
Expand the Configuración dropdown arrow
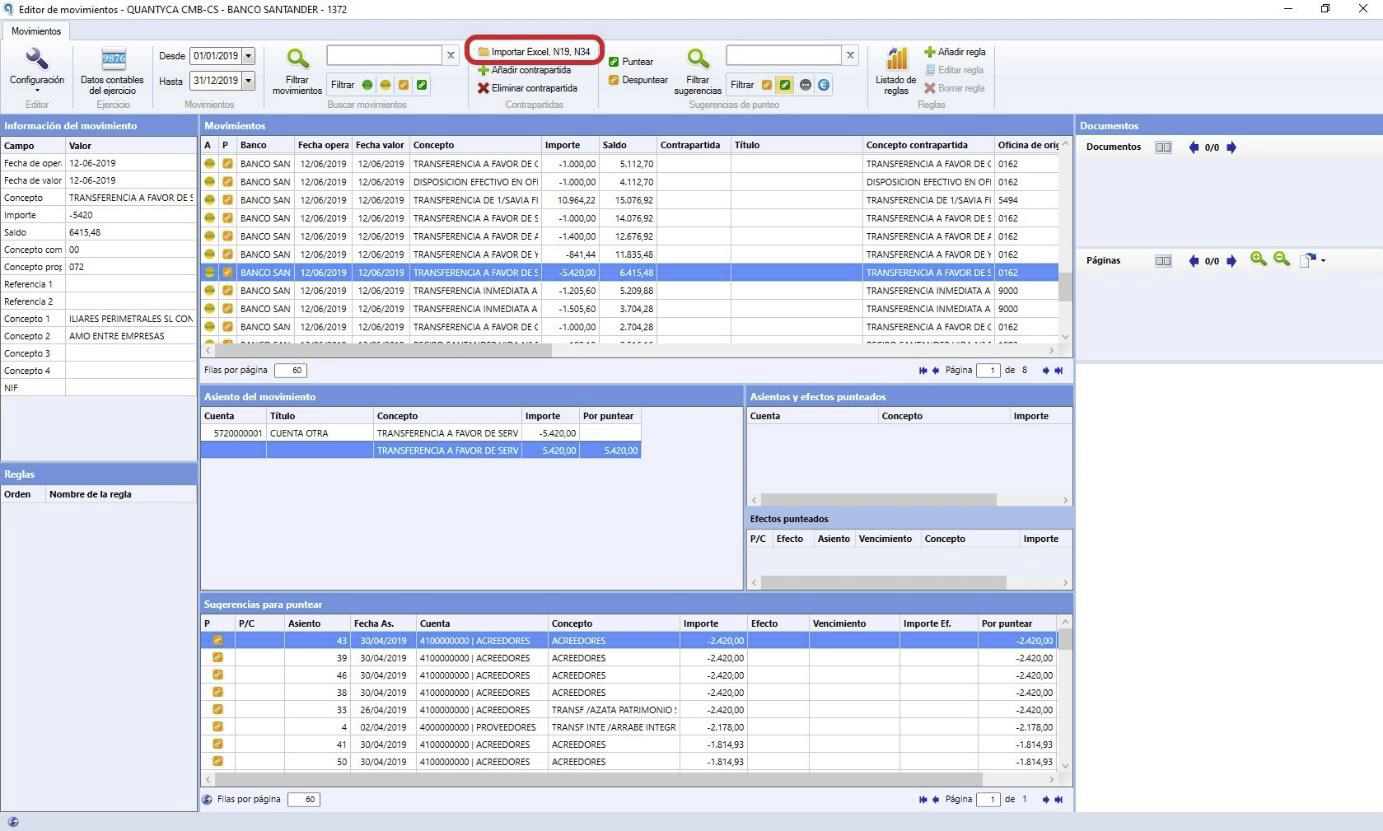tap(36, 90)
